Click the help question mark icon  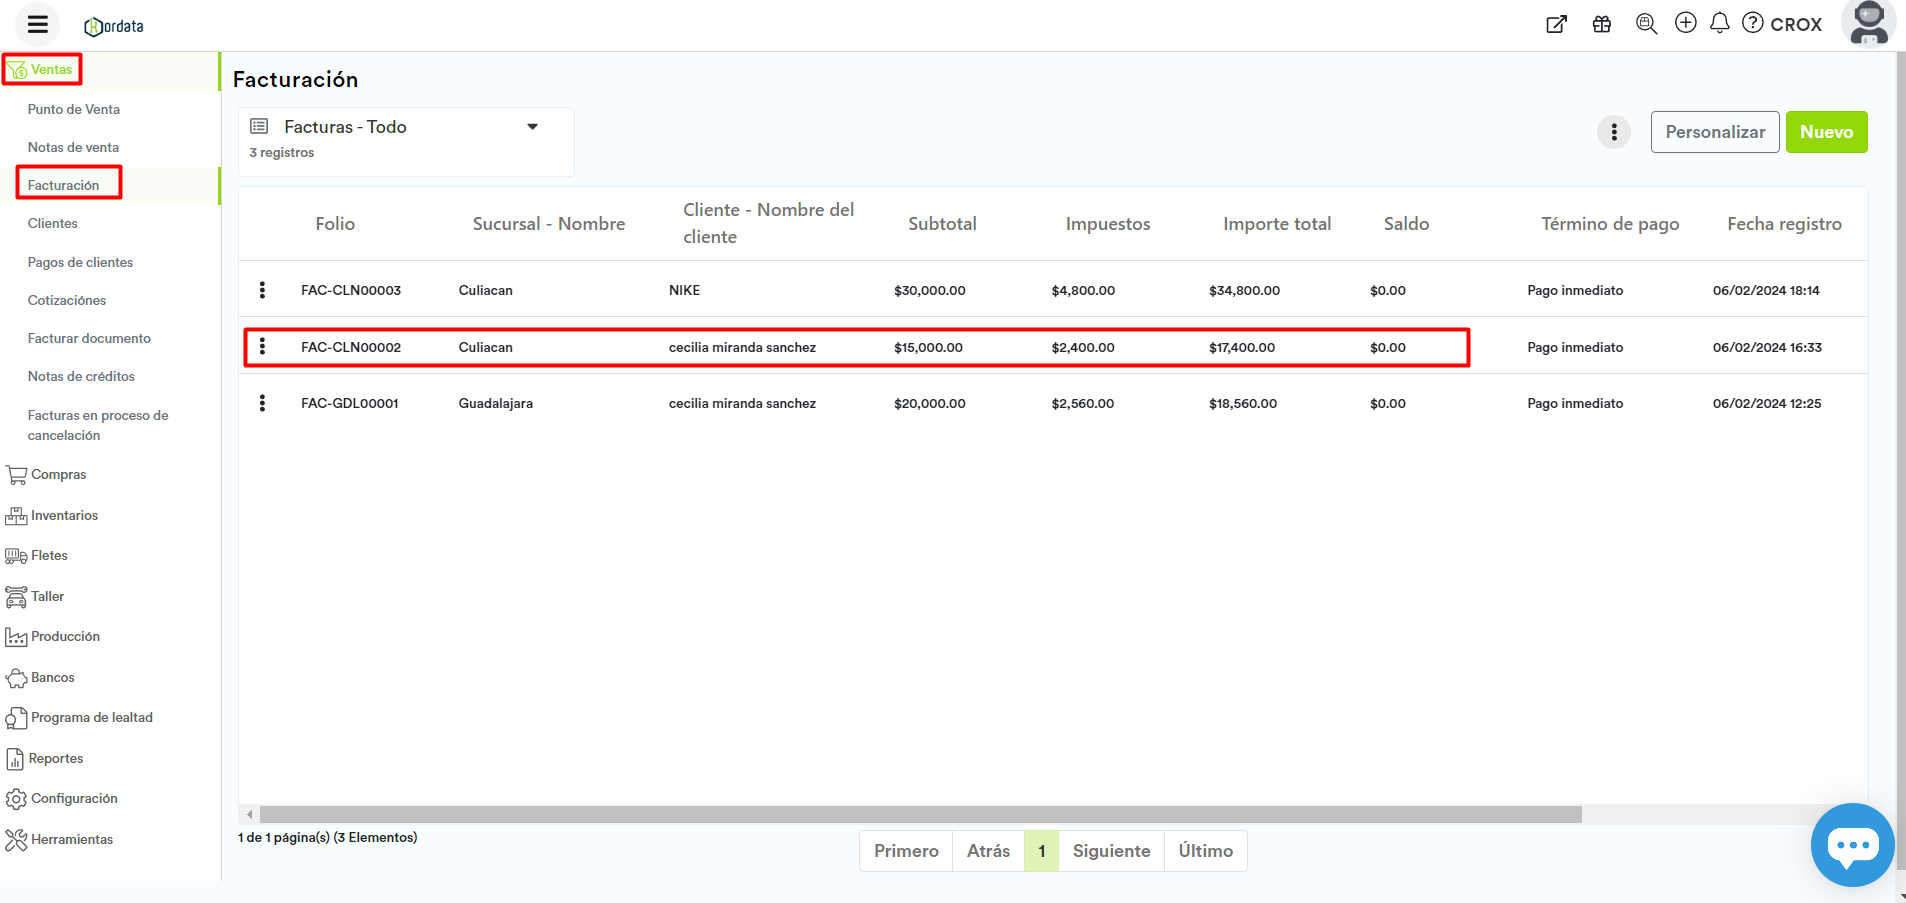tap(1753, 23)
